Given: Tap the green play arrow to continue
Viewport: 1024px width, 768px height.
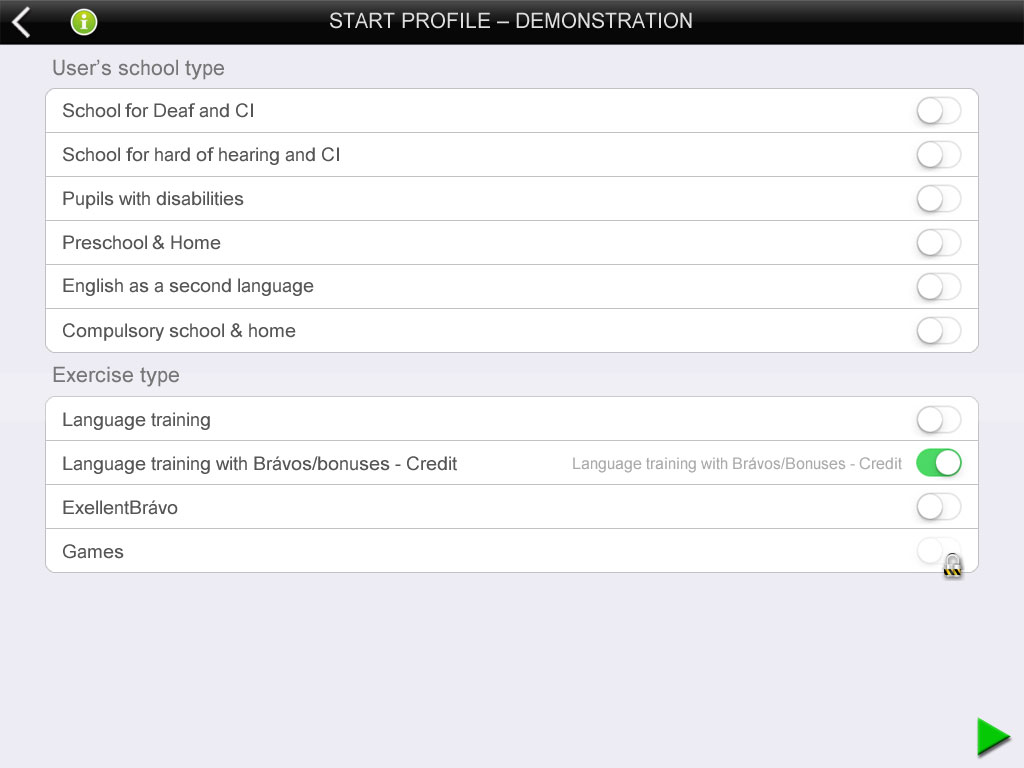Looking at the screenshot, I should tap(993, 737).
